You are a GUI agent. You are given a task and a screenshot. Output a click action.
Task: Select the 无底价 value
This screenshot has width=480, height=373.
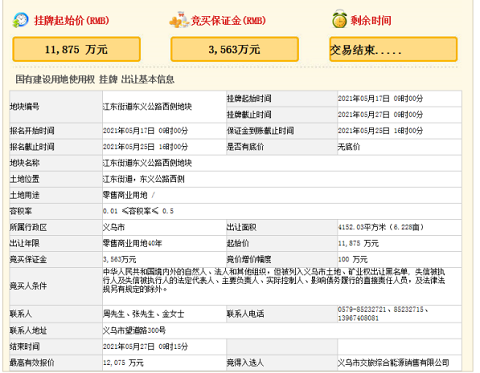[349, 147]
